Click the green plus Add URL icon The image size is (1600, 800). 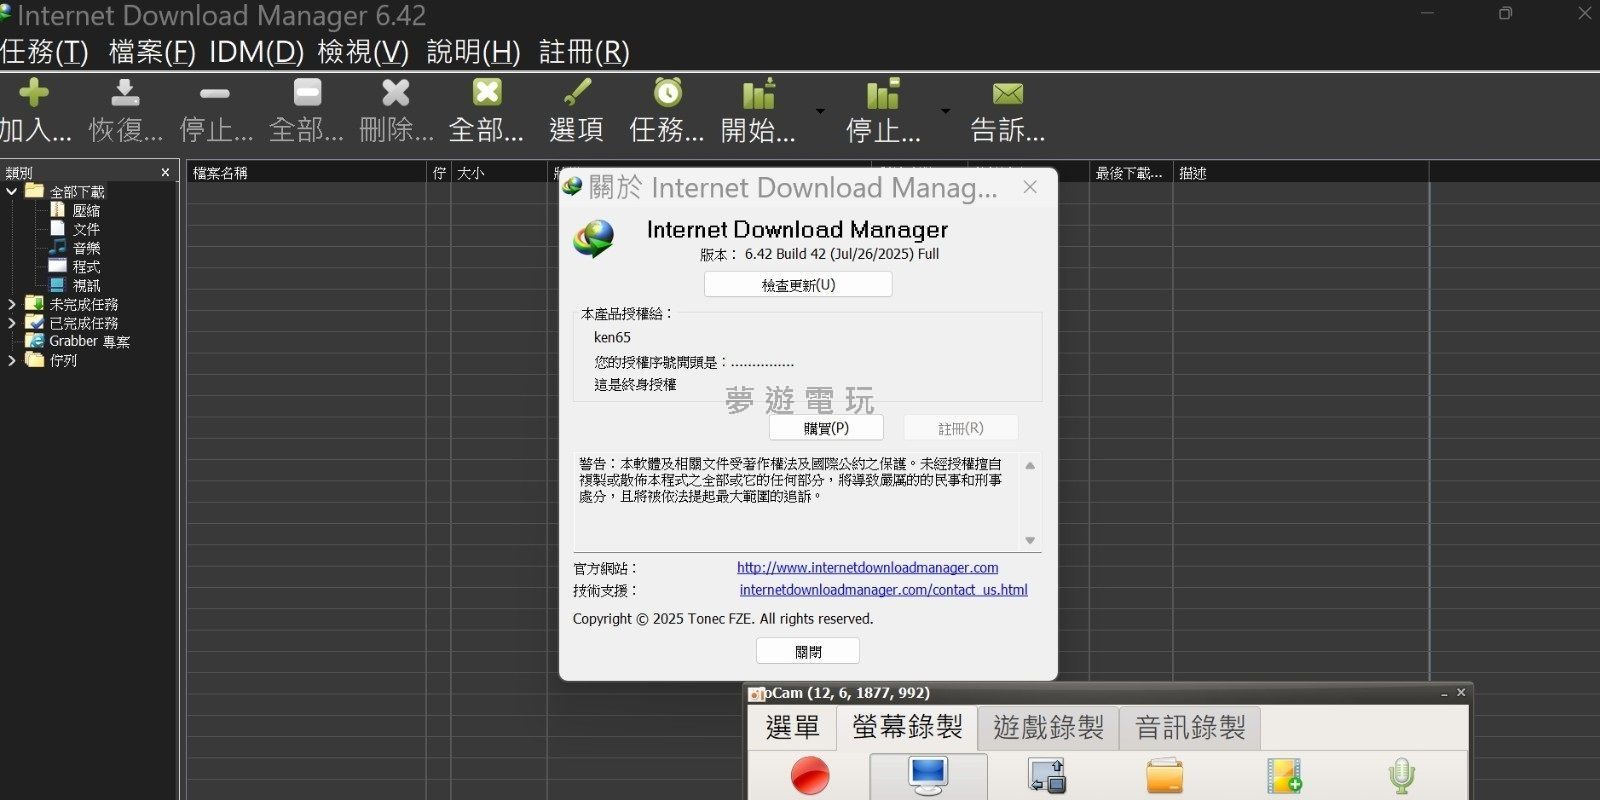[33, 94]
